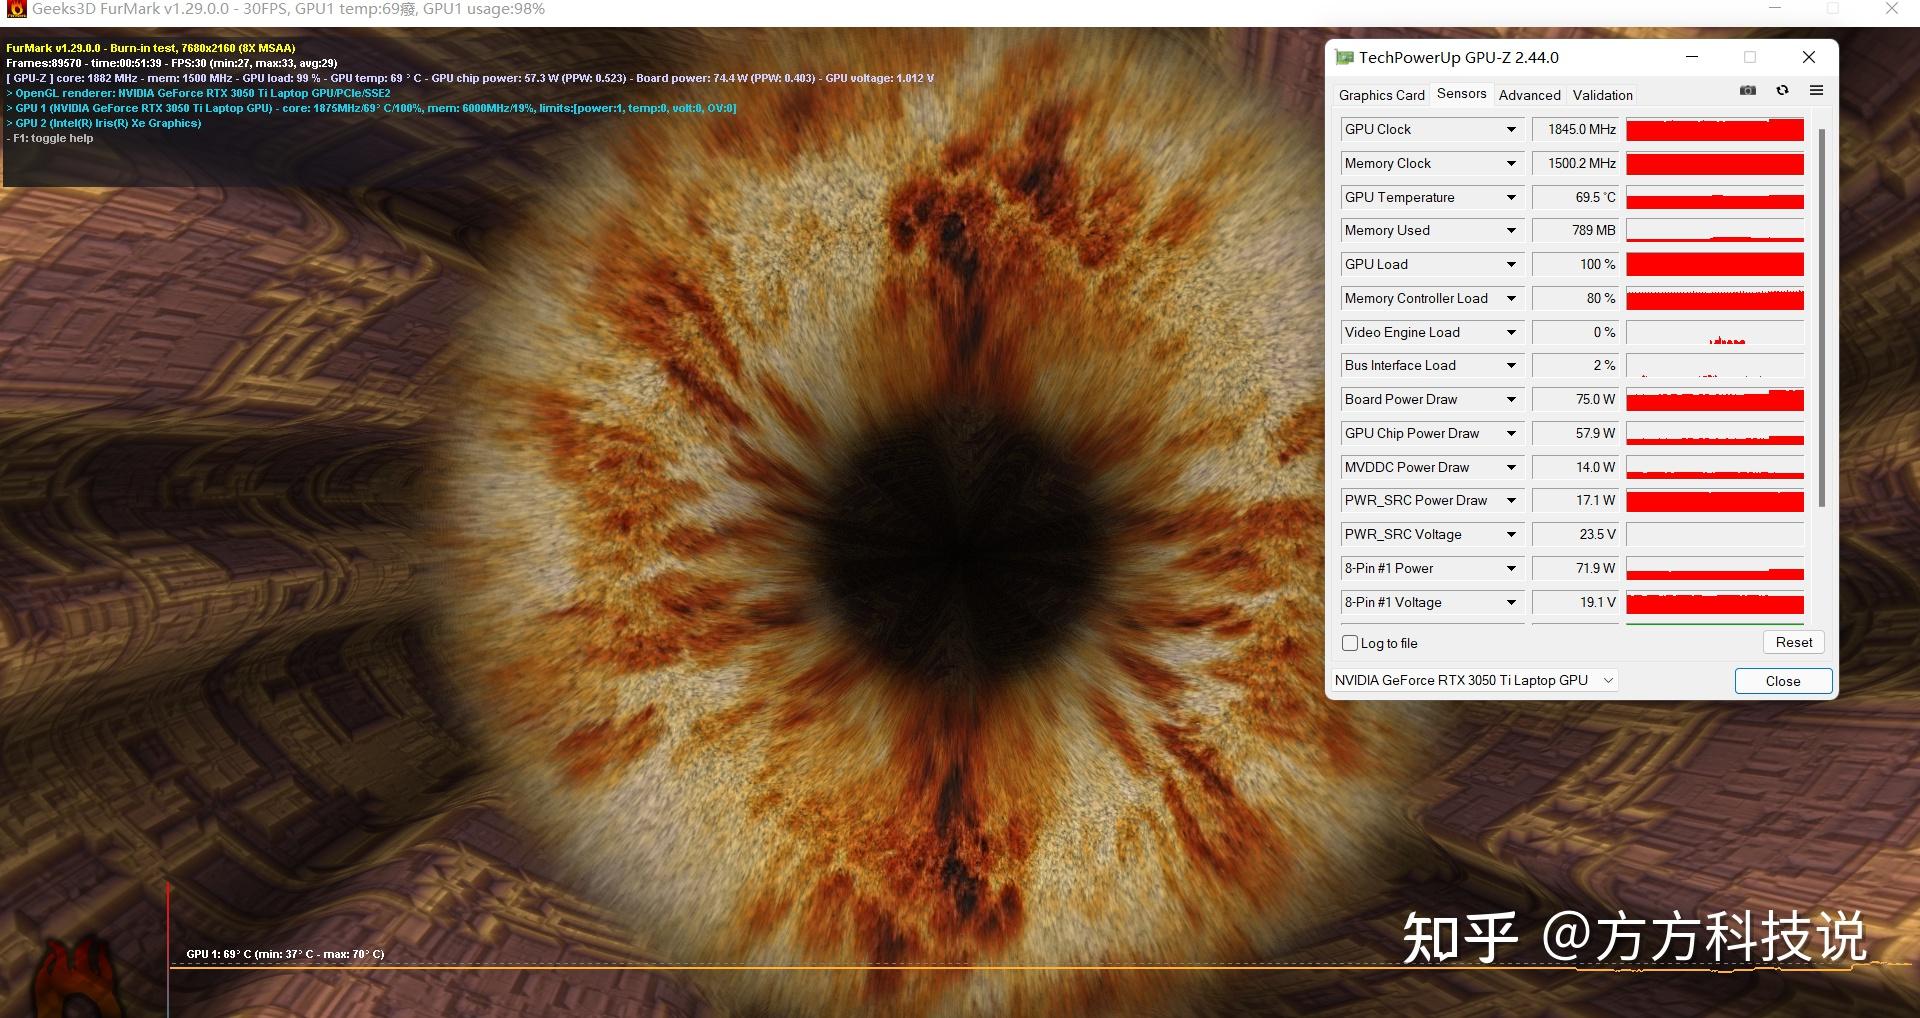Open the MVDDC Power Draw dropdown

coord(1511,468)
